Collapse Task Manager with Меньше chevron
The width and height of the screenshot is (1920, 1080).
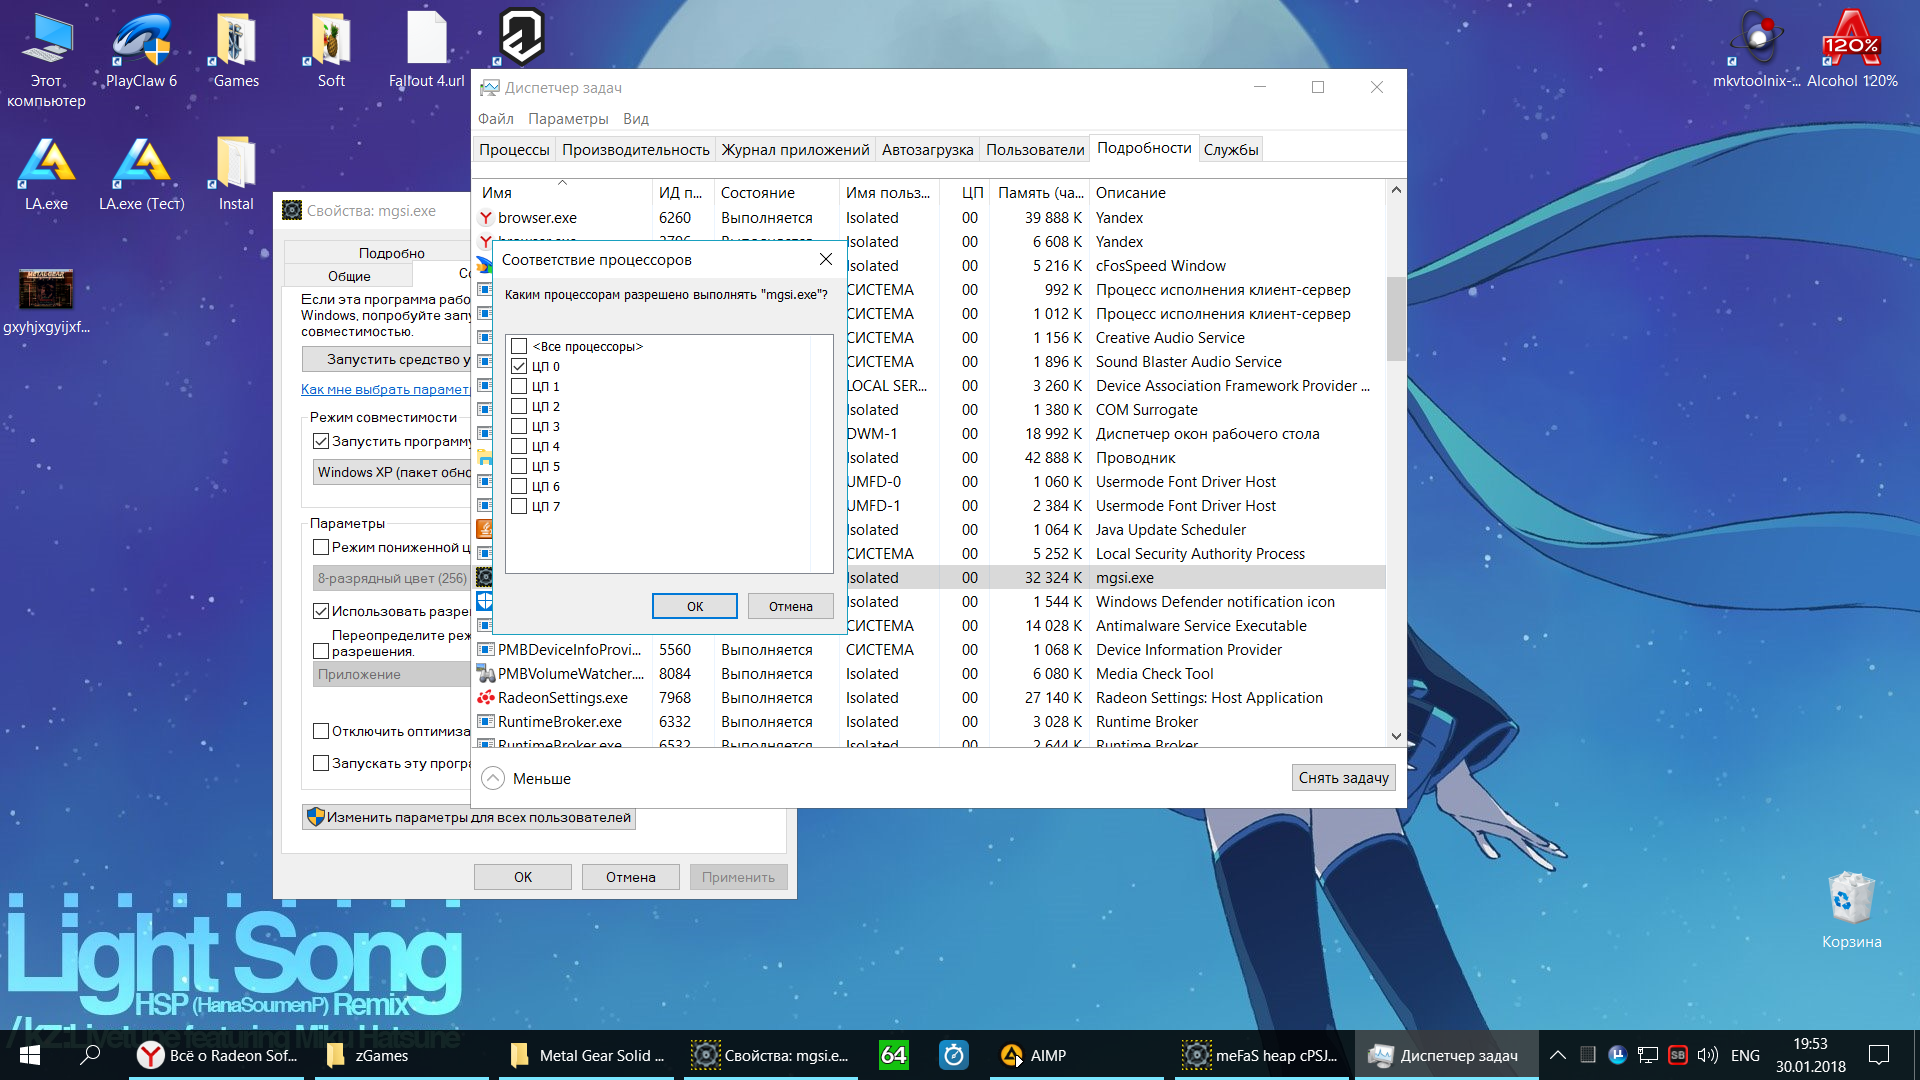493,778
